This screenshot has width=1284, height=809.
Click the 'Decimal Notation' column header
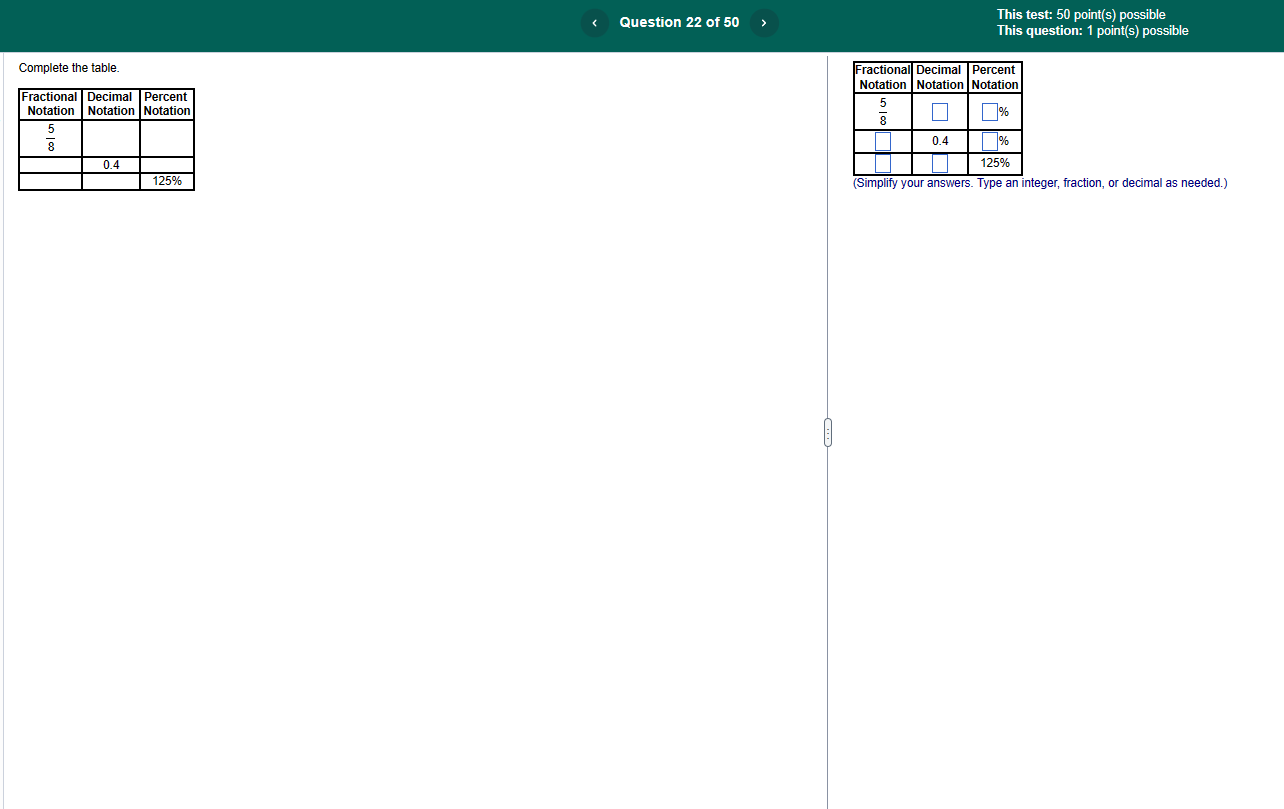(x=939, y=75)
